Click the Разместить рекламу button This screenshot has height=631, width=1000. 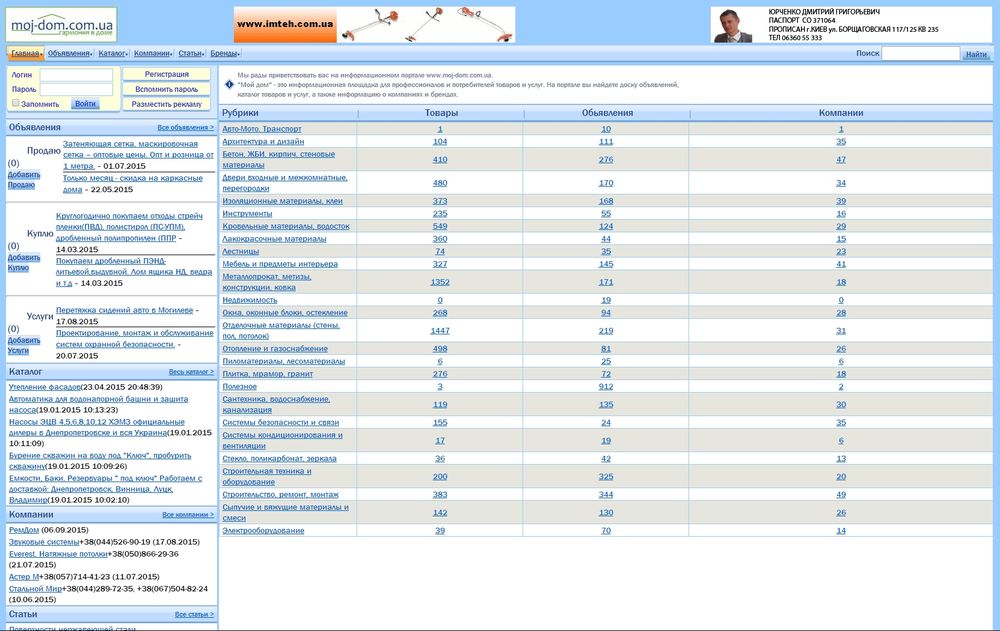166,104
